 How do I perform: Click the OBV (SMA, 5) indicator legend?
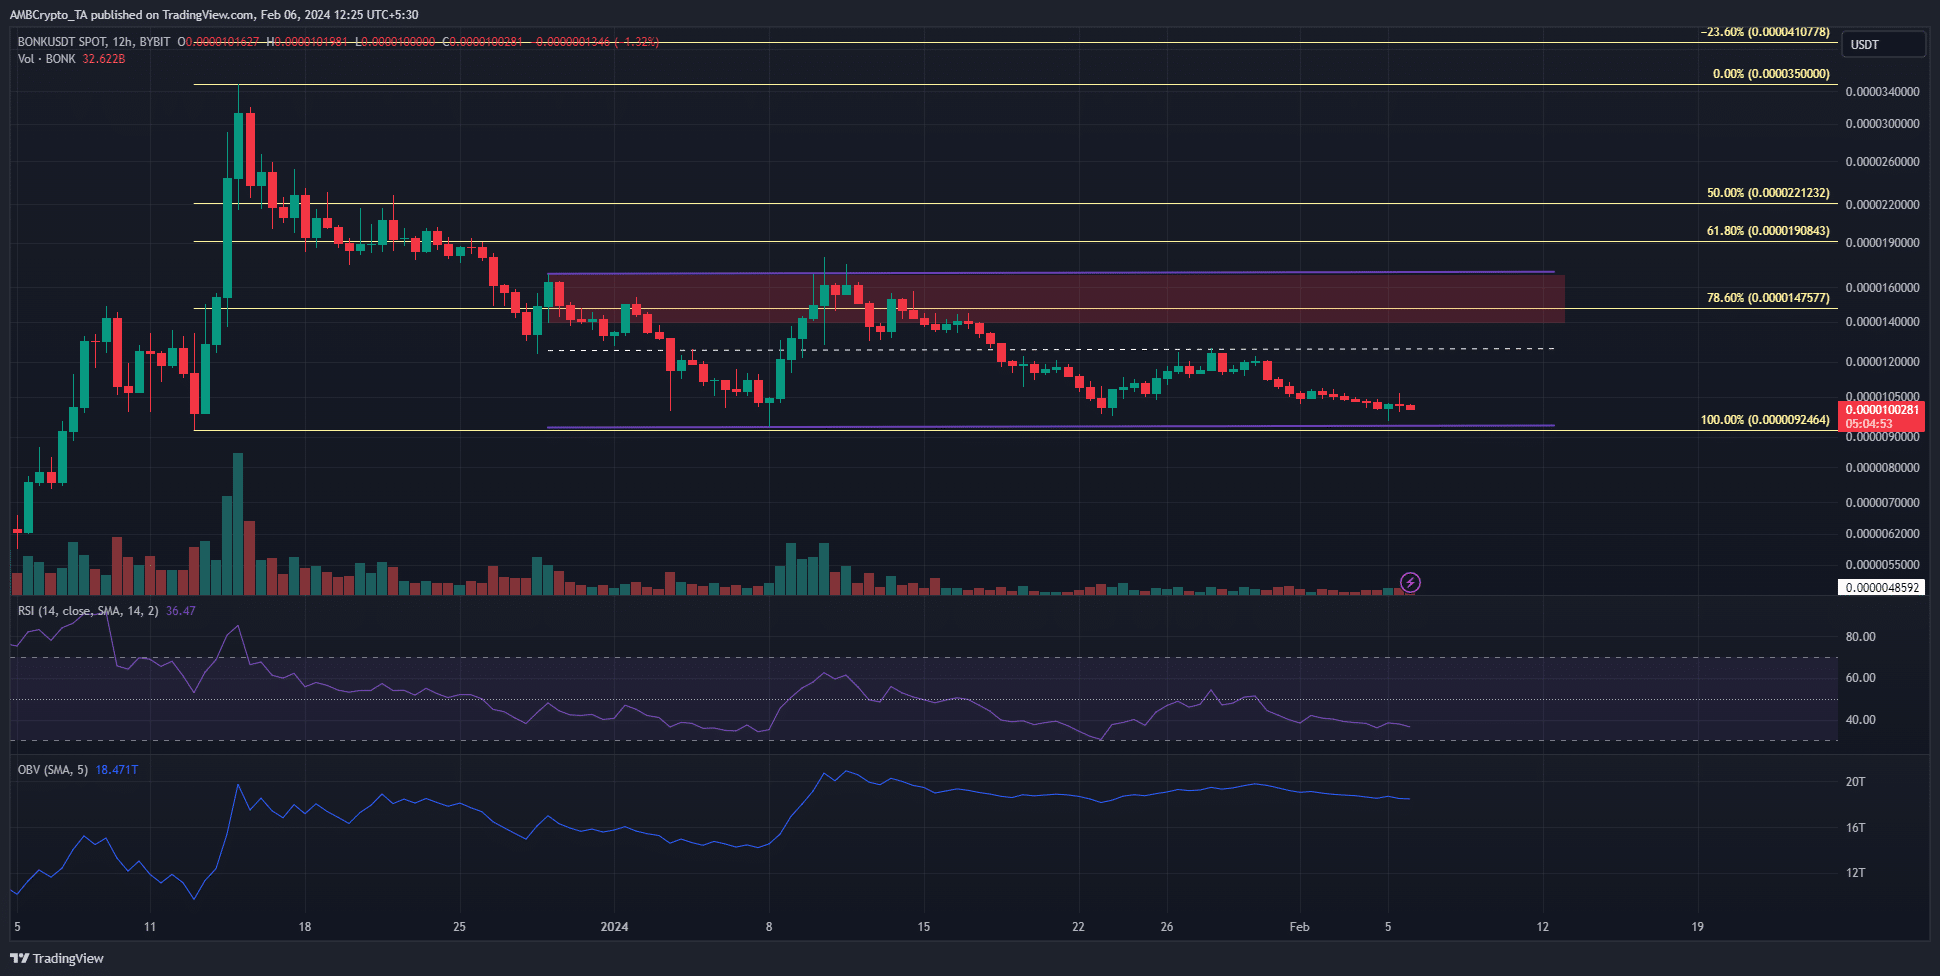pyautogui.click(x=53, y=770)
